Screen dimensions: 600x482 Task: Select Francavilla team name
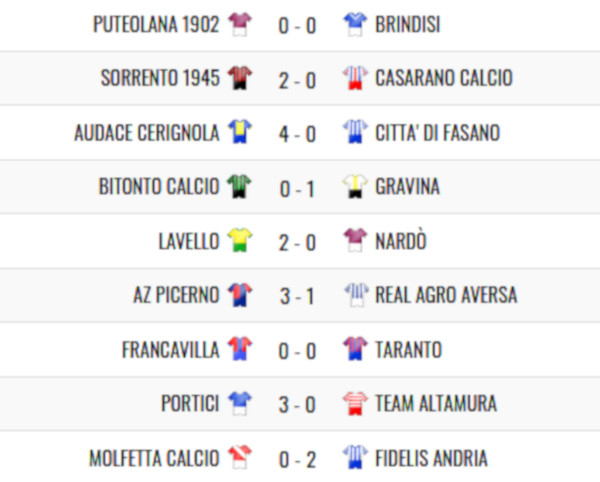[x=171, y=350]
